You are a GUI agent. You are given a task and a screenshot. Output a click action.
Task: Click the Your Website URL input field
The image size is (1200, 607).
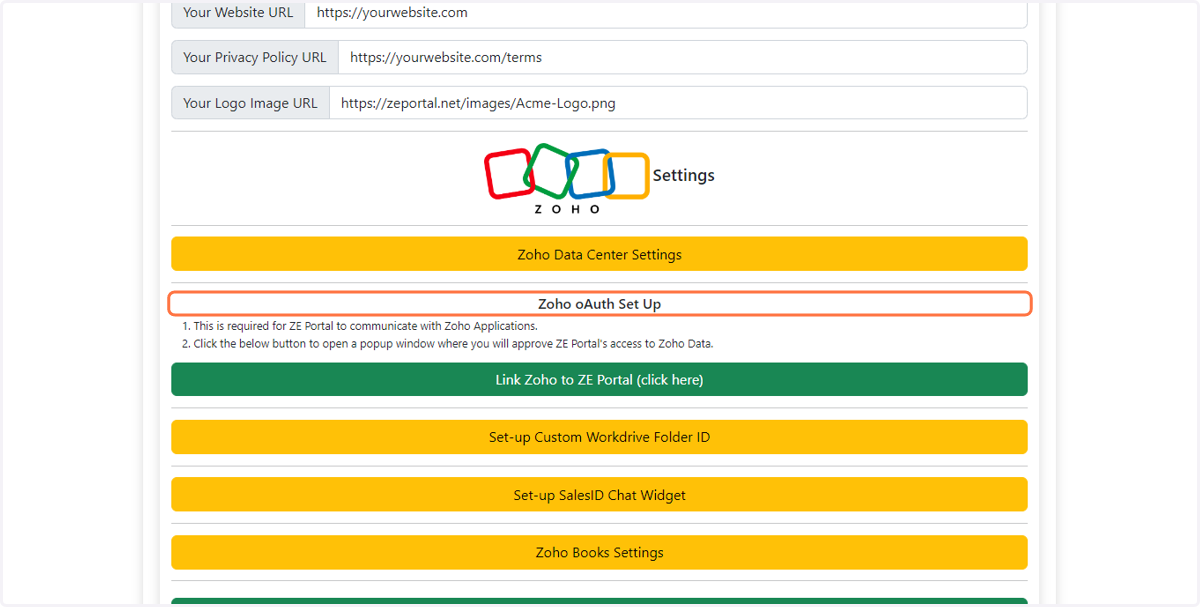[666, 14]
